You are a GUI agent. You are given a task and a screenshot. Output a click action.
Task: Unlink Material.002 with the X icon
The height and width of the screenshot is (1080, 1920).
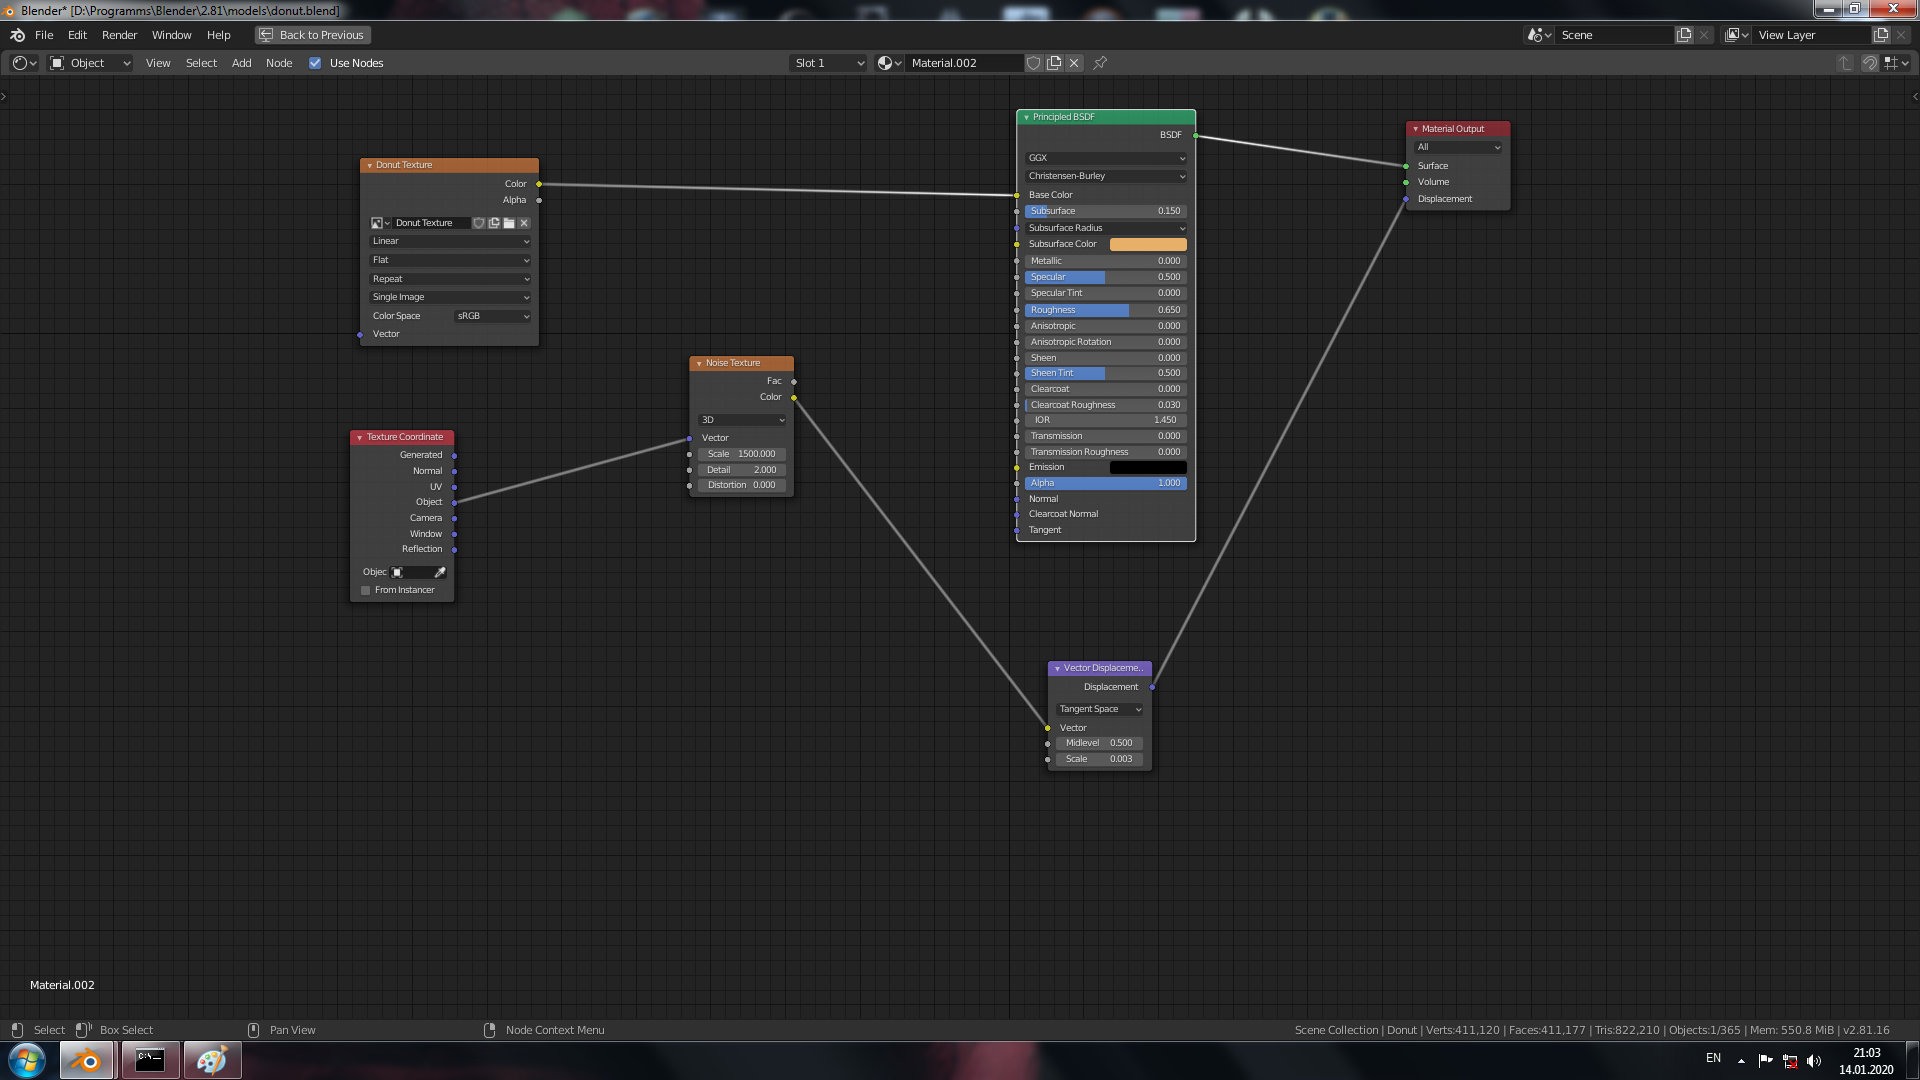click(x=1074, y=63)
